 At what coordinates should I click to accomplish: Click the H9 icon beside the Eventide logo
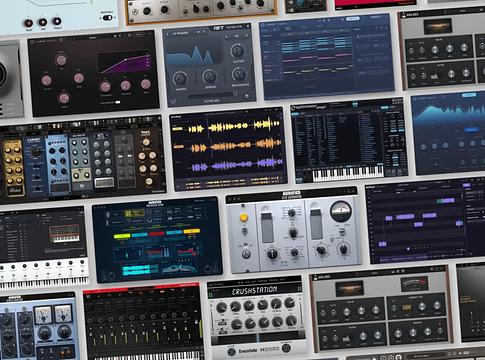269,350
